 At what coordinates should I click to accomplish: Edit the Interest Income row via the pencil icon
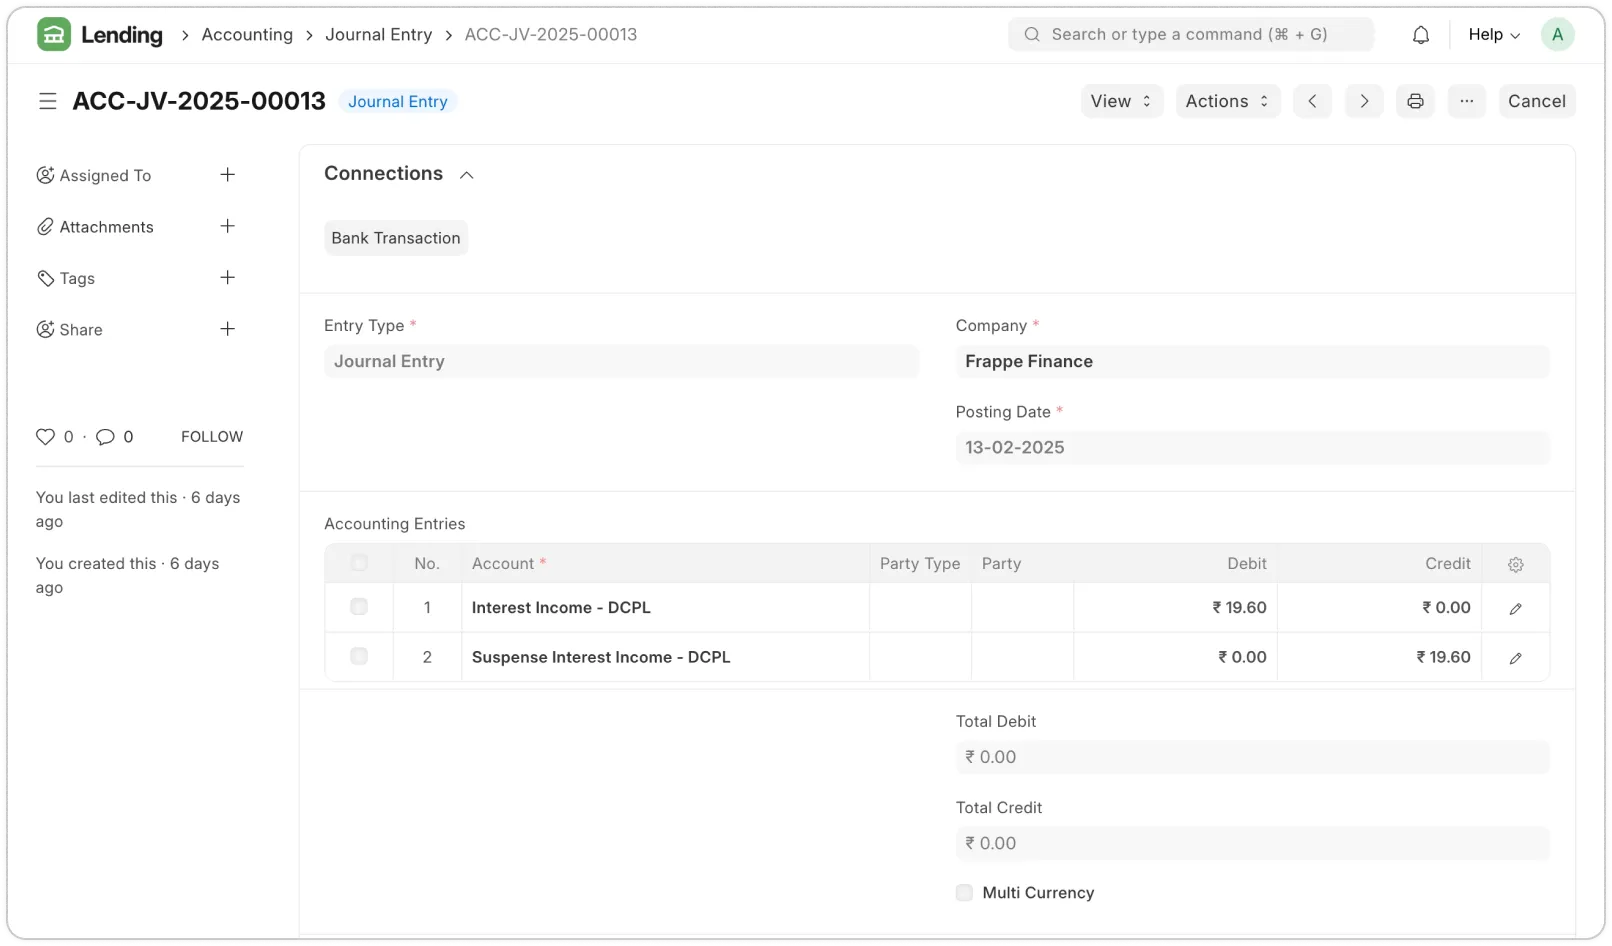[1516, 607]
